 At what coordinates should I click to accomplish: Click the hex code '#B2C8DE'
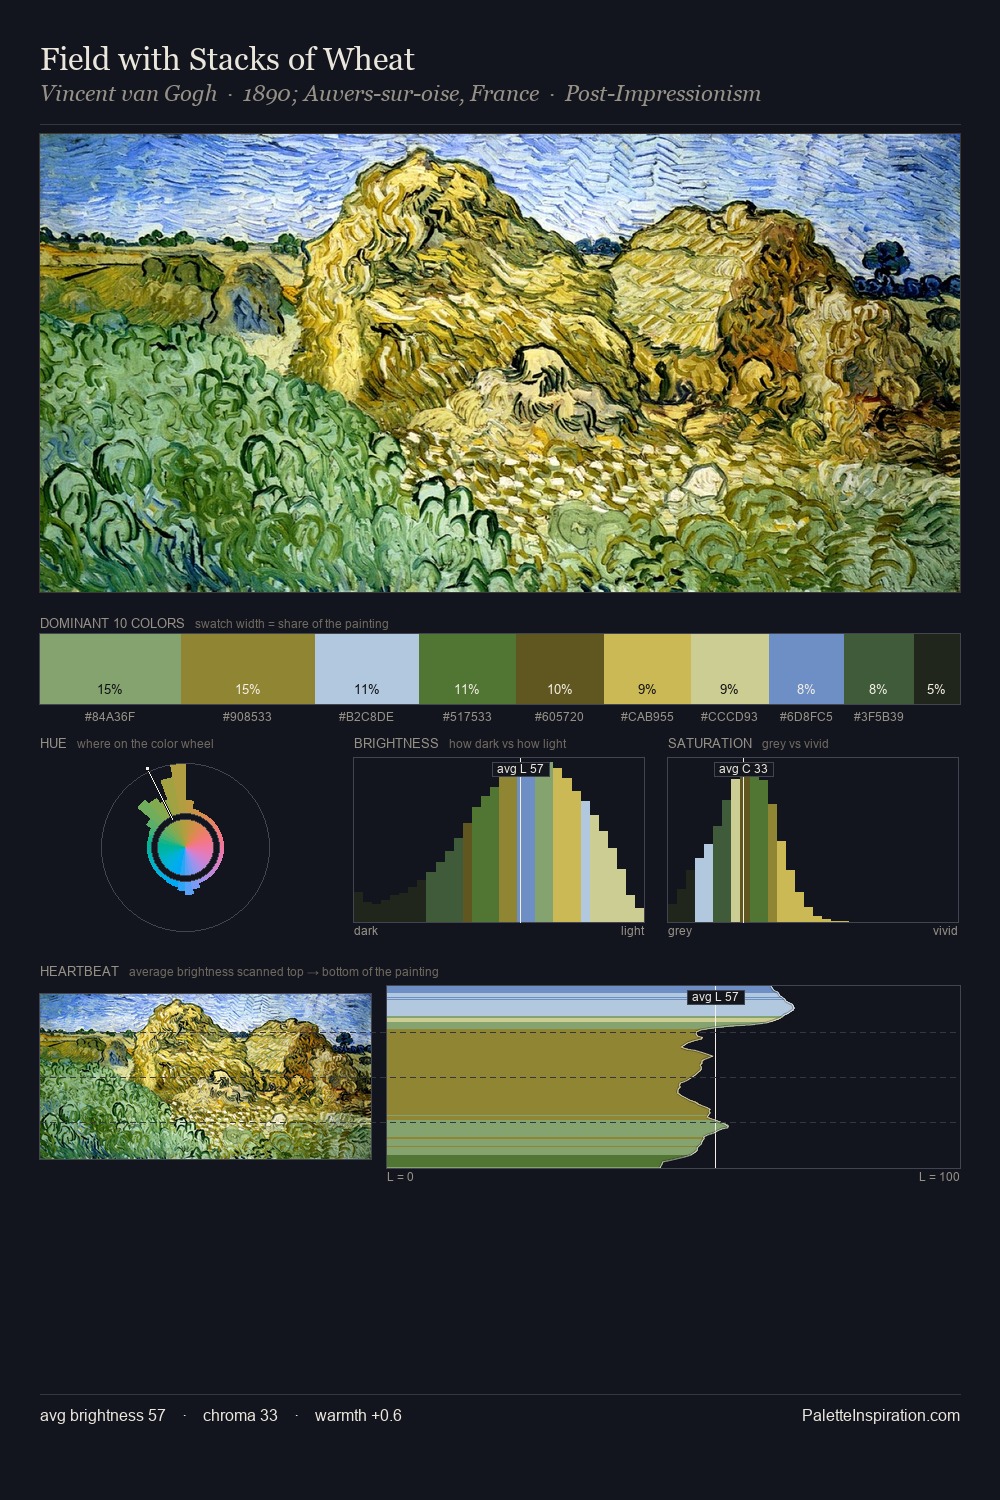click(366, 717)
